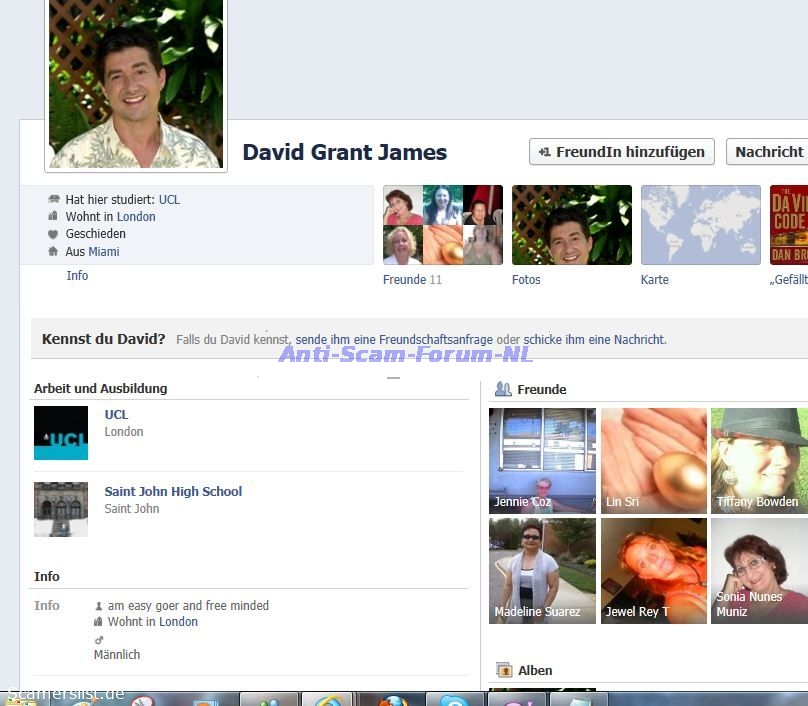Viewport: 808px width, 706px height.
Task: Select Madeline Suarez's friend thumbnail
Action: tap(542, 570)
